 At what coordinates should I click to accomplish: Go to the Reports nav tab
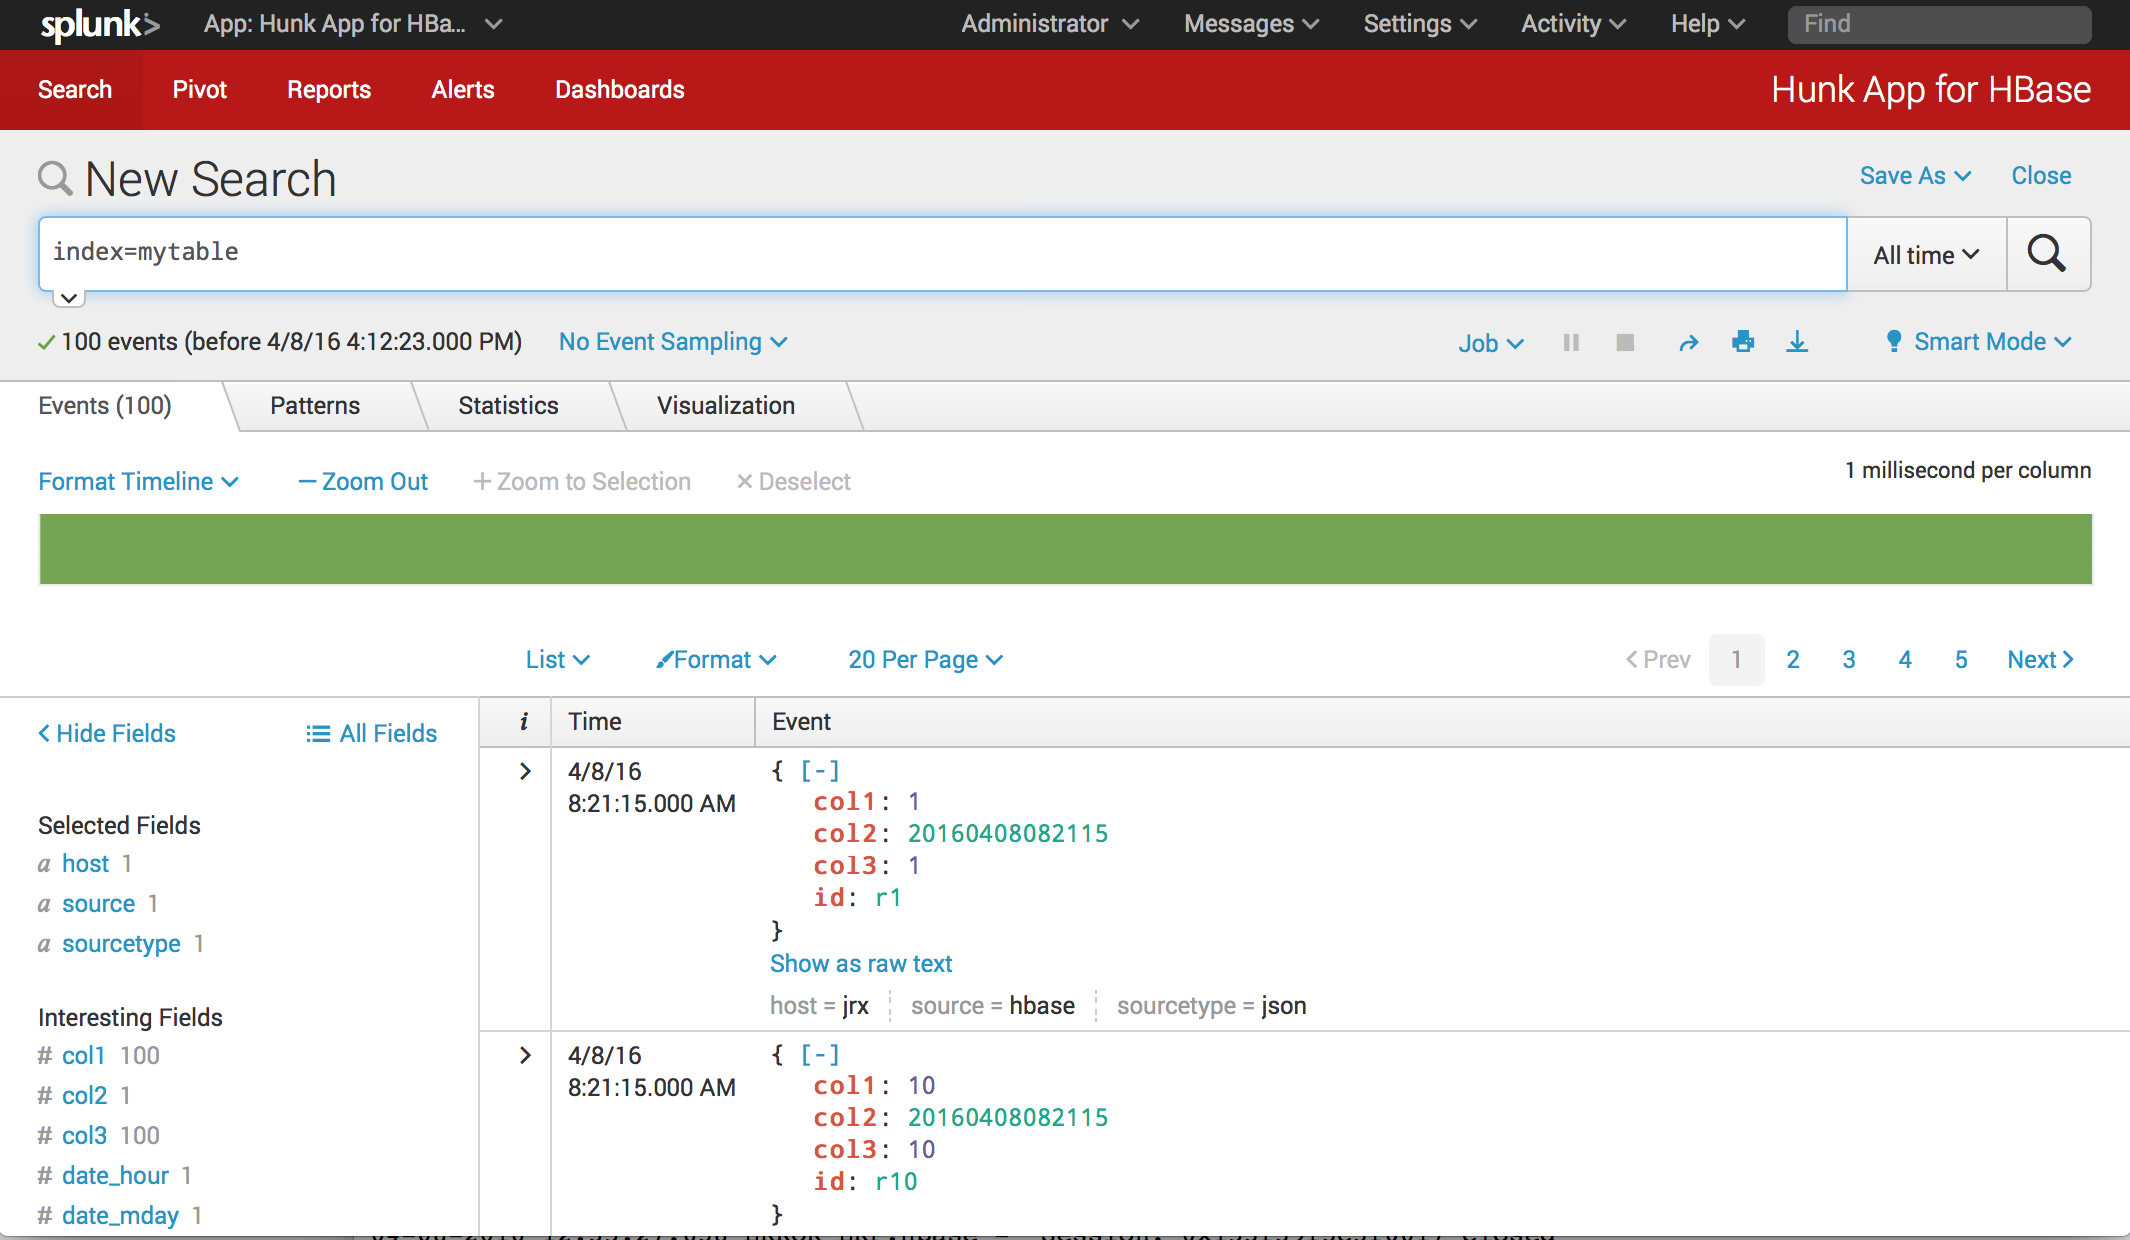point(329,90)
